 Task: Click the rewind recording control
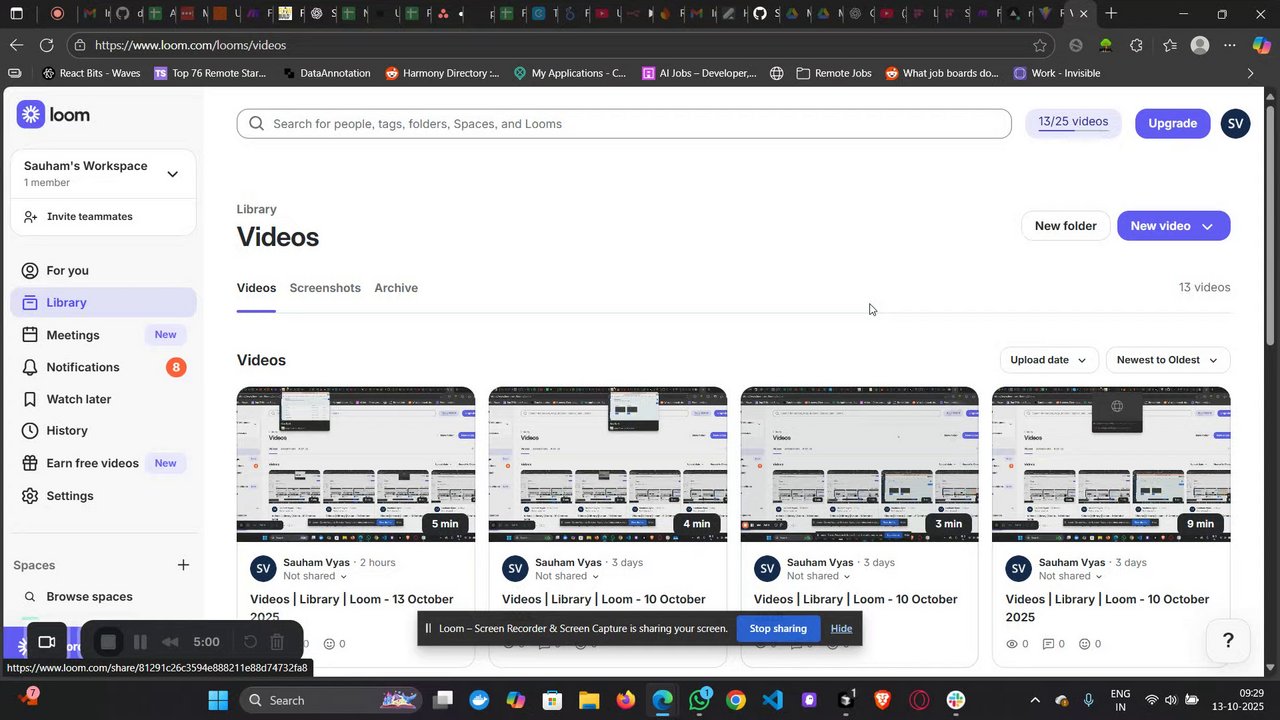tap(170, 642)
